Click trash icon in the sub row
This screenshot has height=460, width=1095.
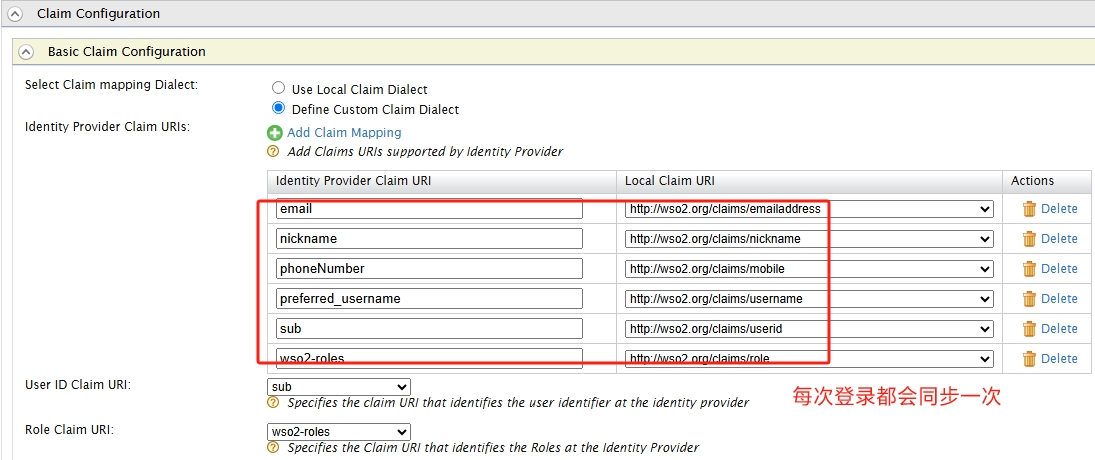(x=1029, y=329)
